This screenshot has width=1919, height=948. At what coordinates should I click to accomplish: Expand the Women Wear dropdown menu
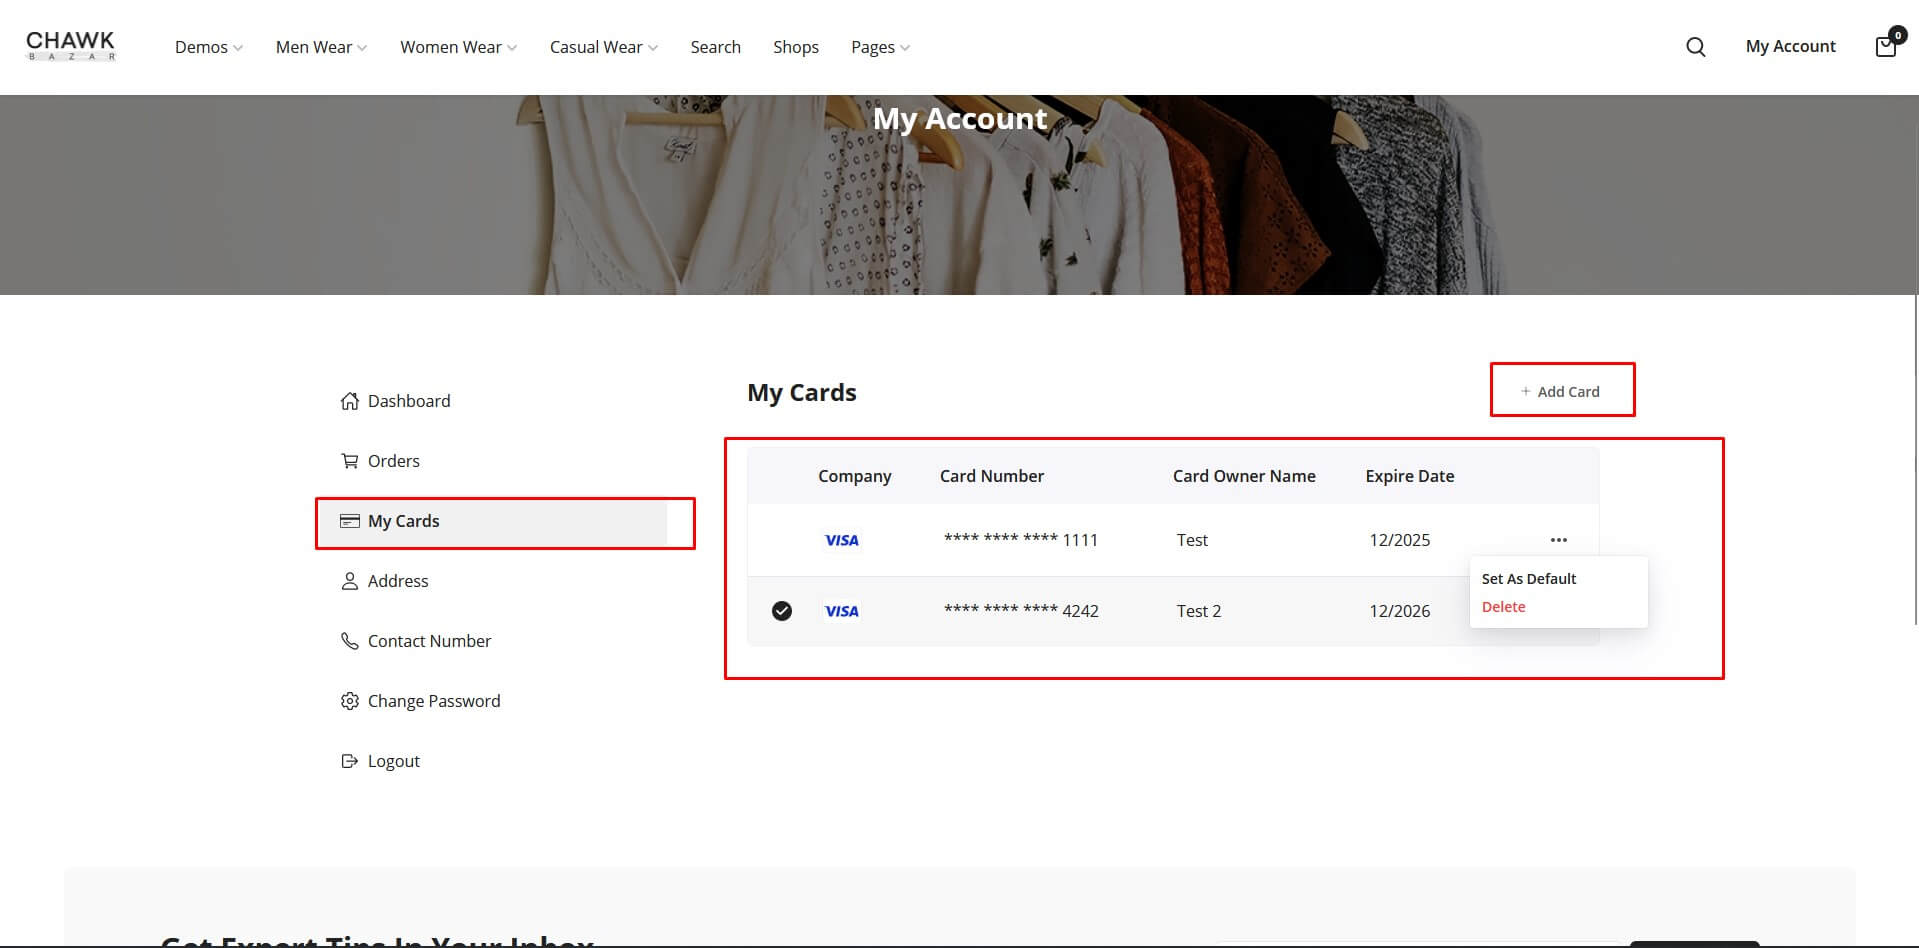pos(458,47)
